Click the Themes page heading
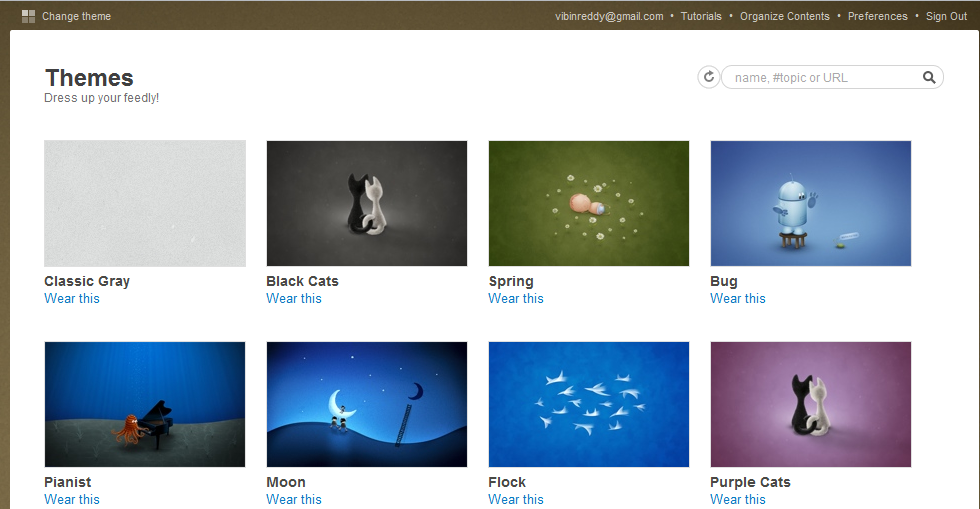The width and height of the screenshot is (980, 509). (x=89, y=78)
